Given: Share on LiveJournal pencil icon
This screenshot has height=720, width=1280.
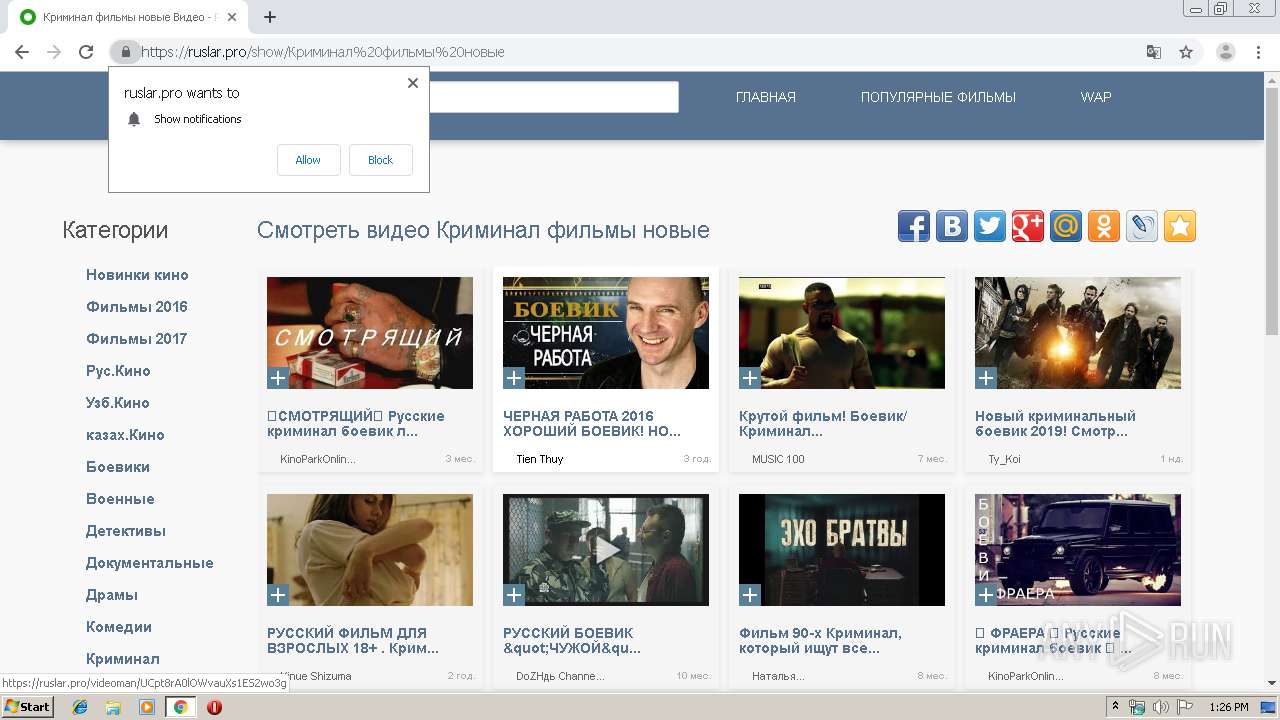Looking at the screenshot, I should click(1141, 226).
